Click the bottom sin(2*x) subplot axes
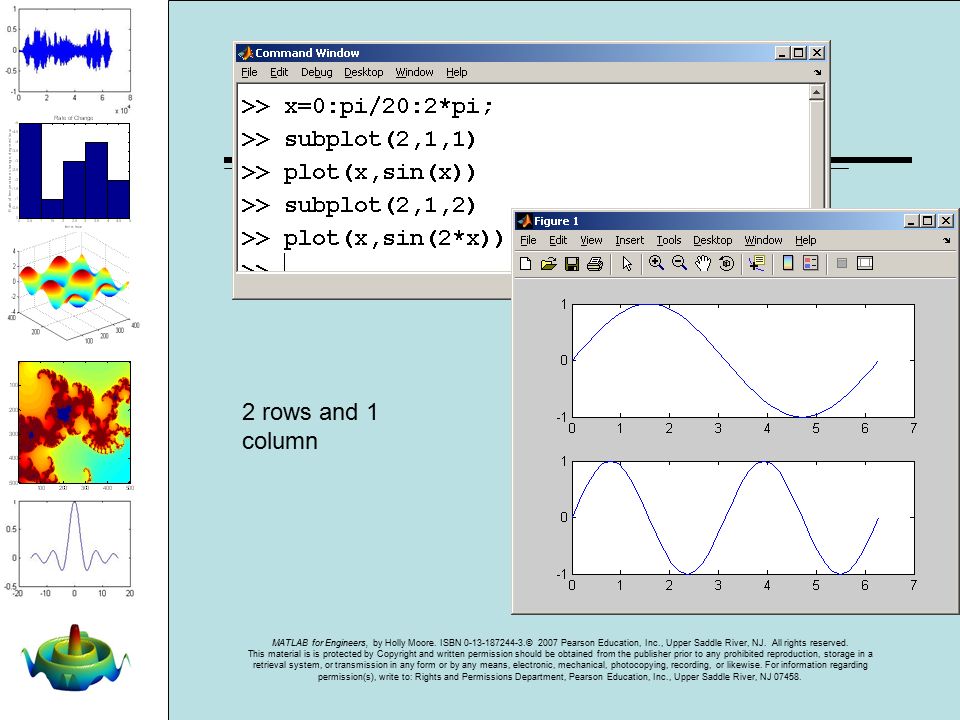The width and height of the screenshot is (960, 720). pyautogui.click(x=743, y=517)
